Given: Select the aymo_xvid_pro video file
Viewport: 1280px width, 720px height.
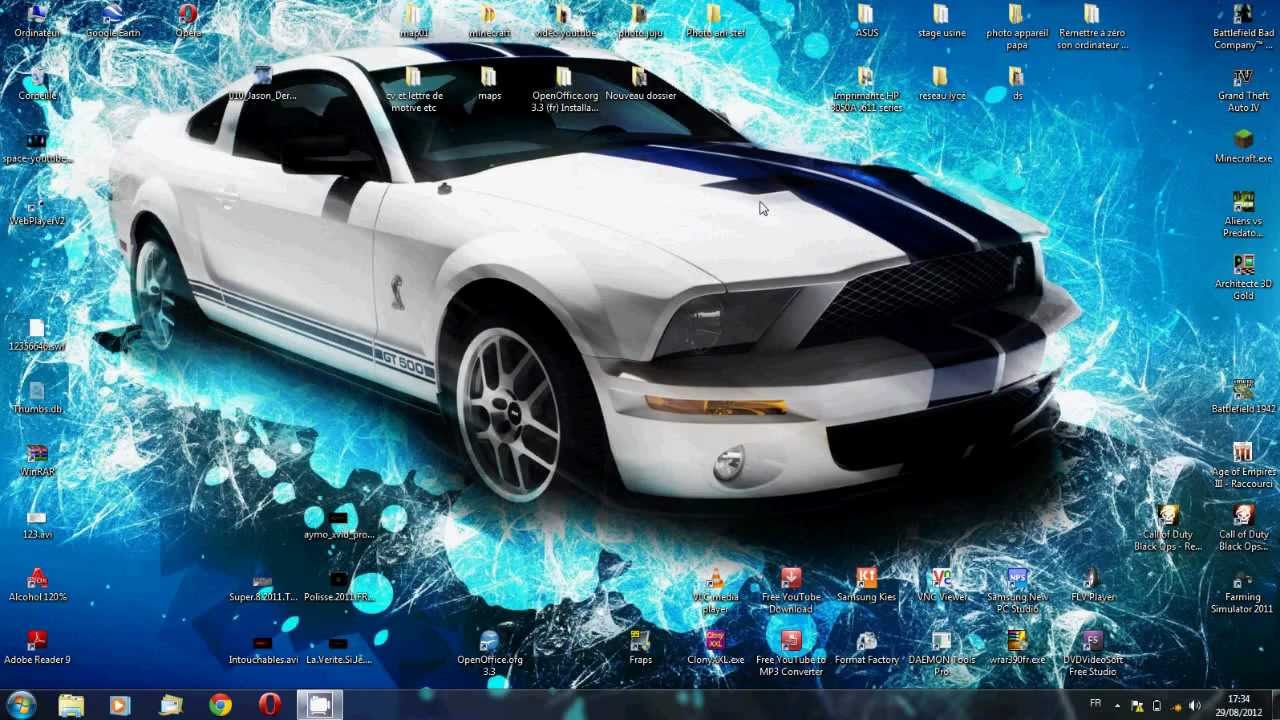Looking at the screenshot, I should tap(338, 523).
